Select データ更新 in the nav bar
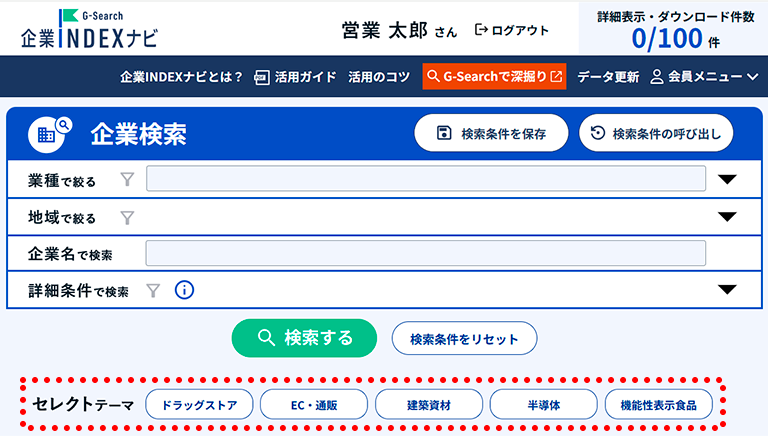Image resolution: width=768 pixels, height=436 pixels. tap(607, 77)
